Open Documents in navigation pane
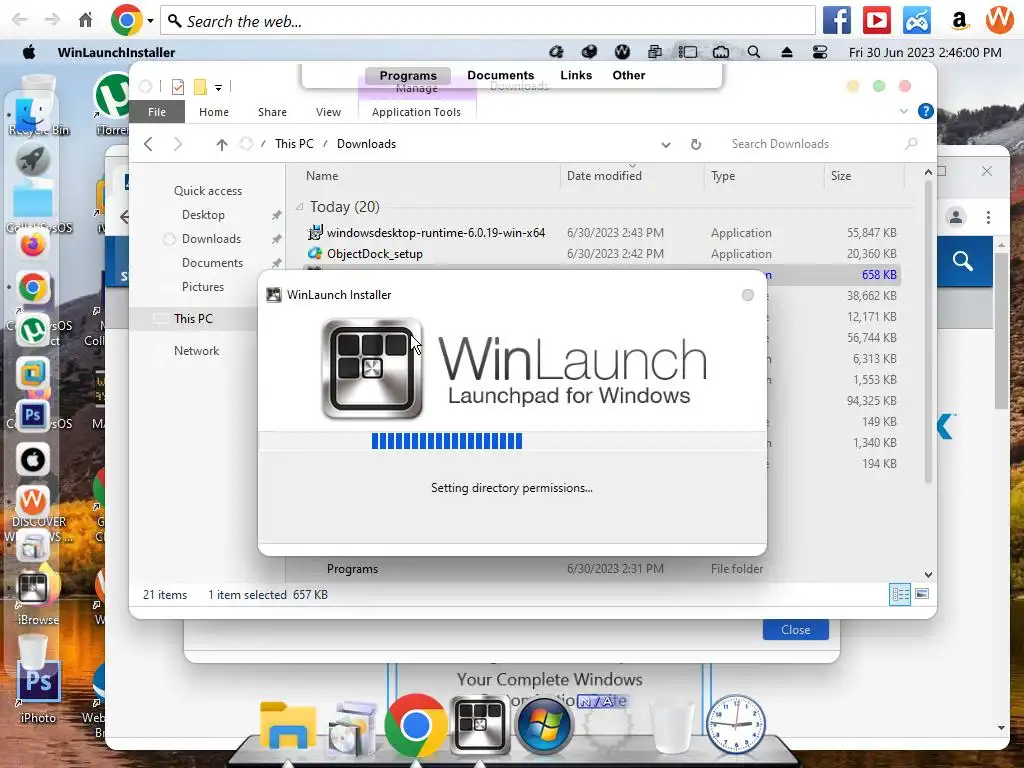 tap(212, 263)
